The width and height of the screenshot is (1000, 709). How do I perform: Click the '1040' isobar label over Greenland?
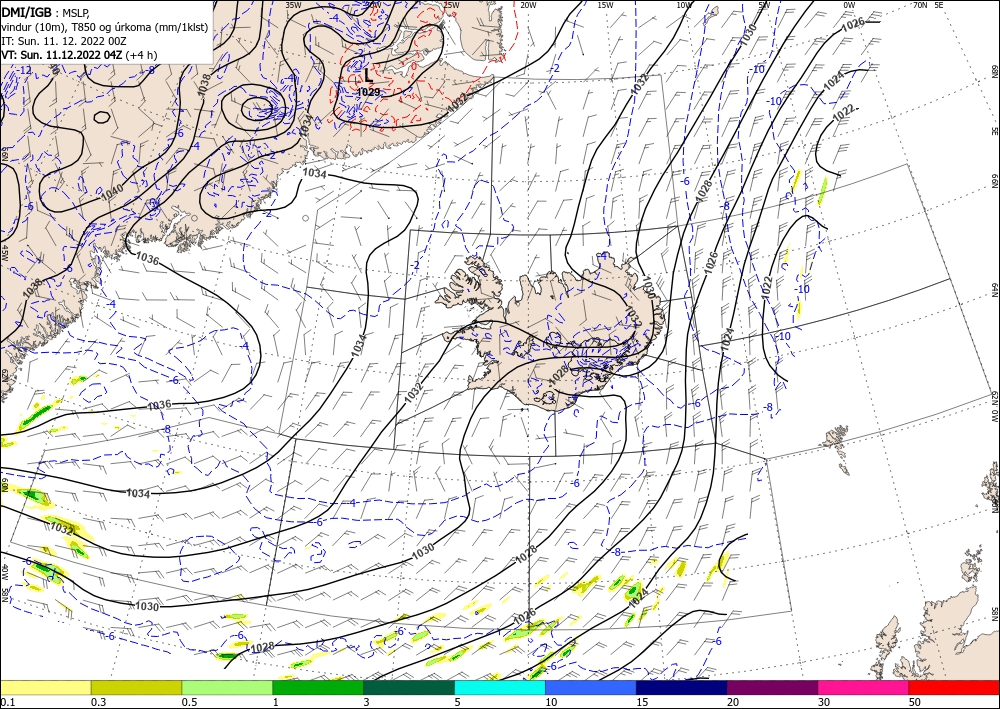coord(112,191)
